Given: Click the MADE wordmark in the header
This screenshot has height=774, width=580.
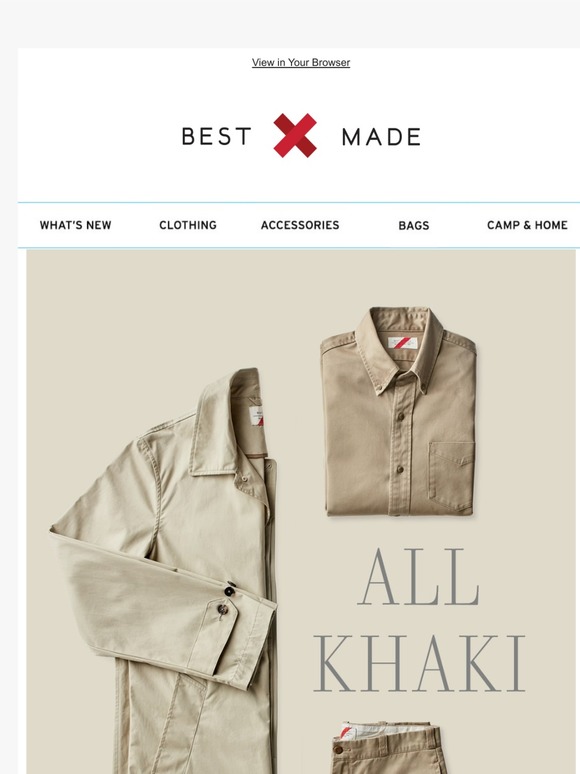Looking at the screenshot, I should (381, 137).
